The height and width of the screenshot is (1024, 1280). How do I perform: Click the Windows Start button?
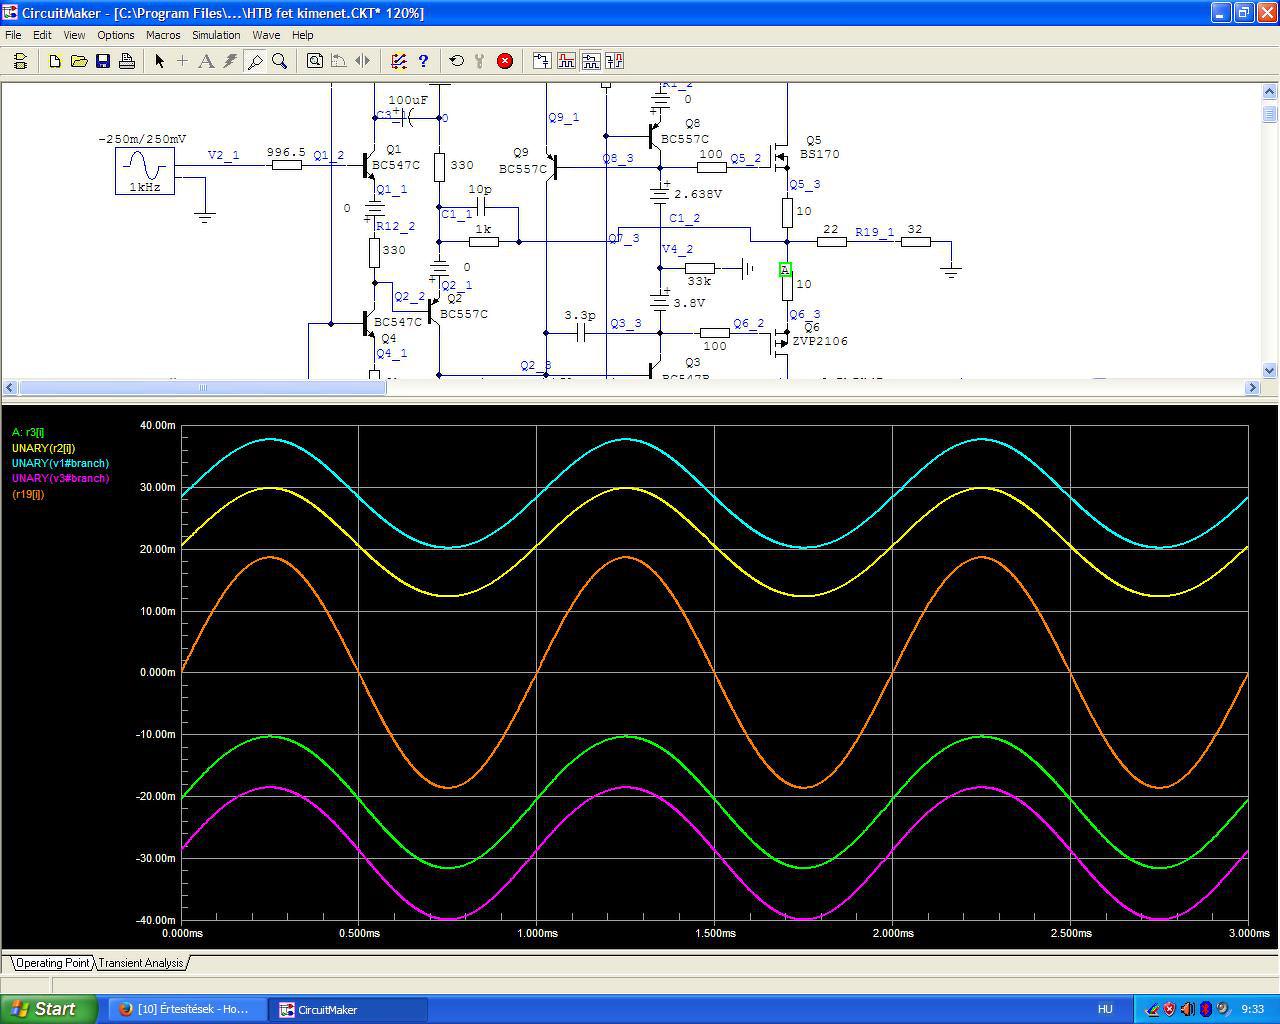[x=48, y=1009]
